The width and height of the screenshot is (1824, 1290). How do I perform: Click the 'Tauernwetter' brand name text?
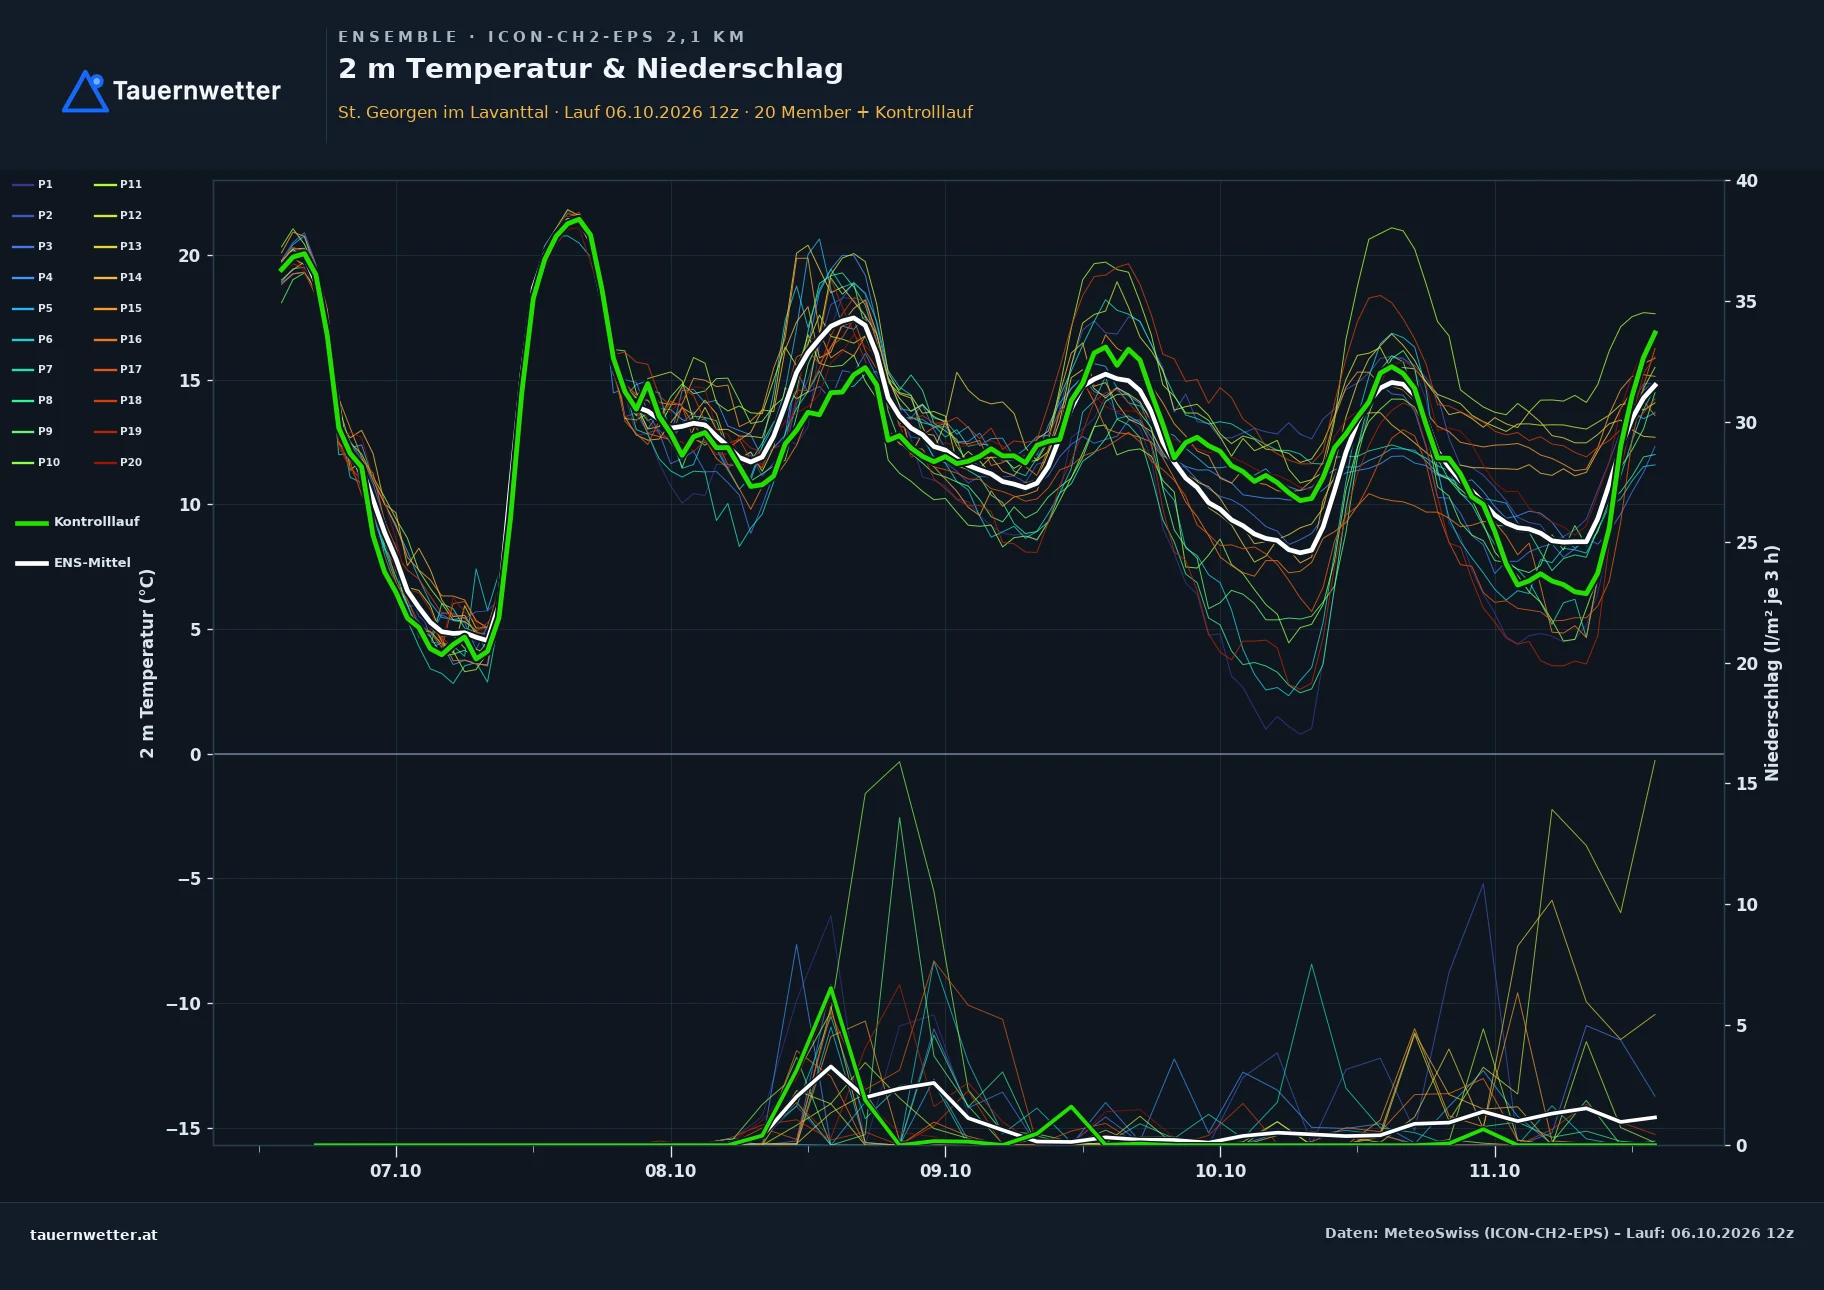[197, 91]
